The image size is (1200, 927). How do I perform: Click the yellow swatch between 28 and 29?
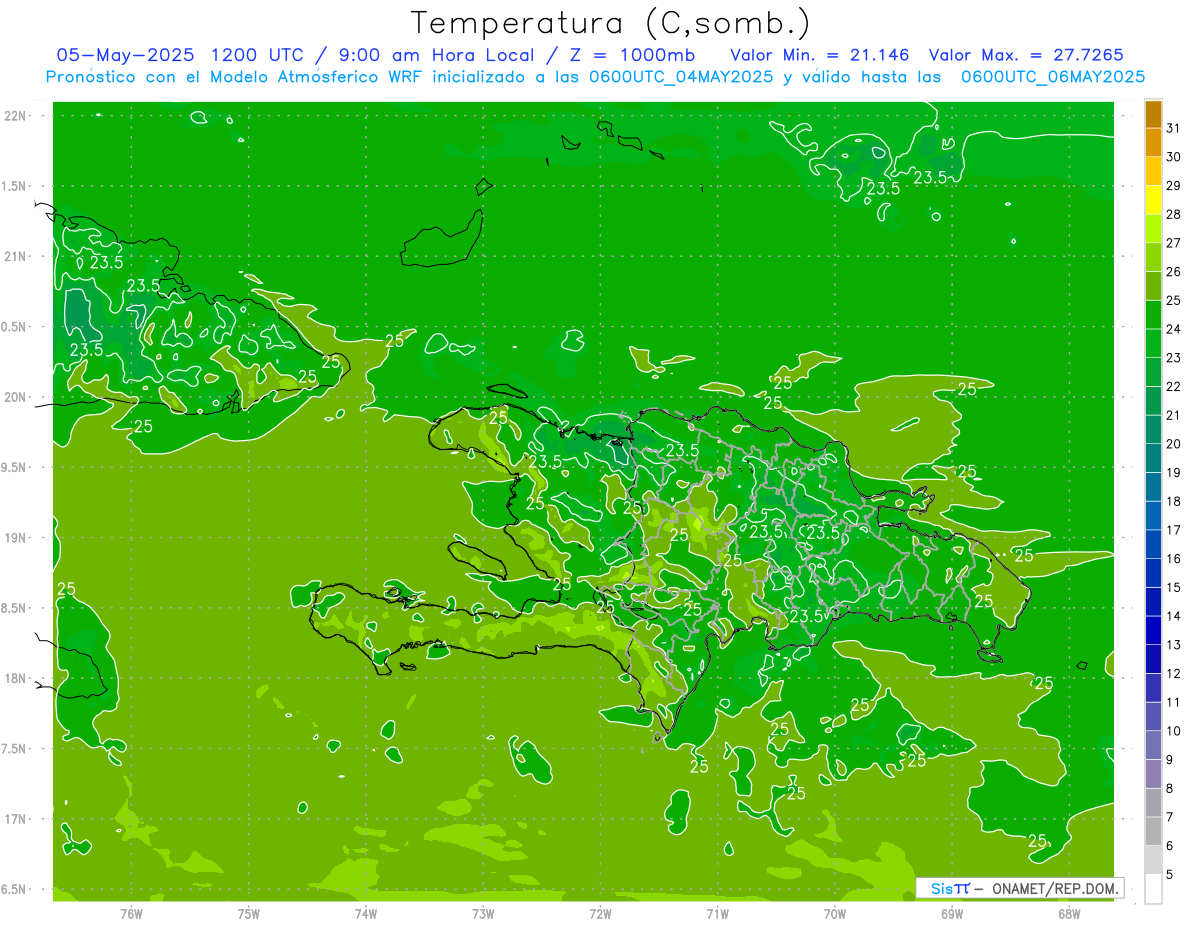click(1153, 201)
